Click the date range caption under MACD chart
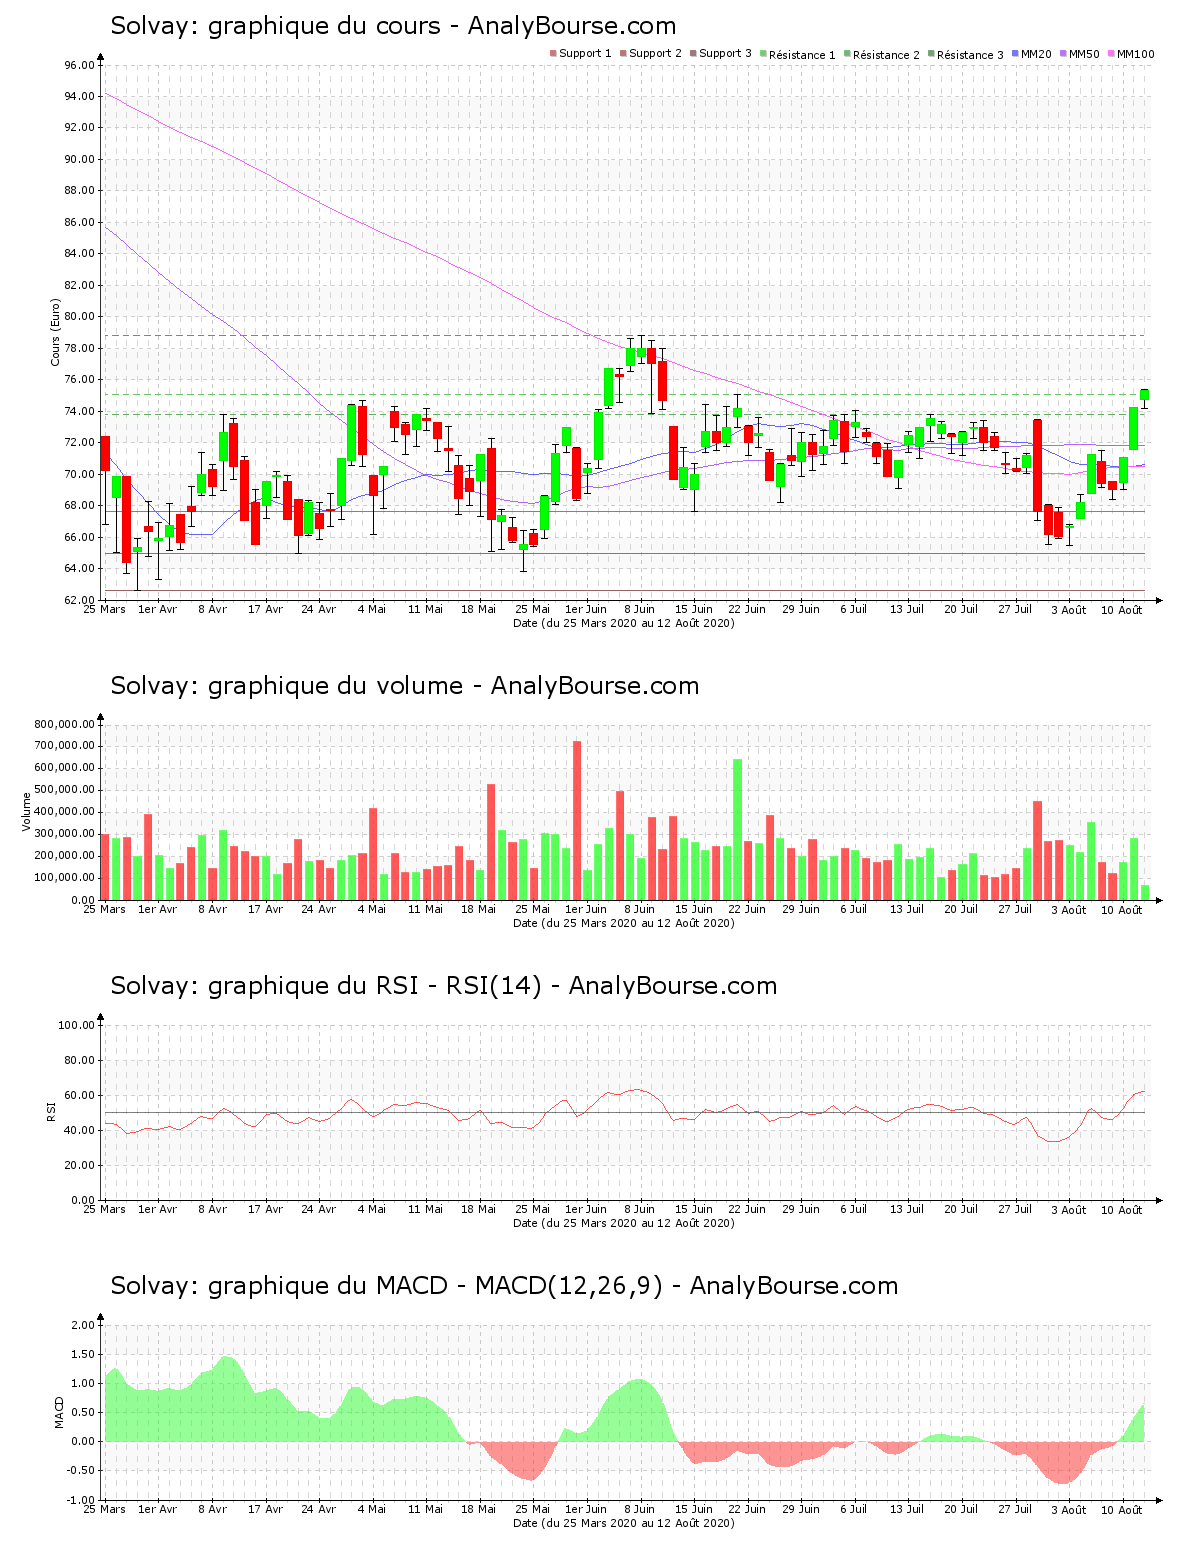Image resolution: width=1200 pixels, height=1550 pixels. point(624,1523)
